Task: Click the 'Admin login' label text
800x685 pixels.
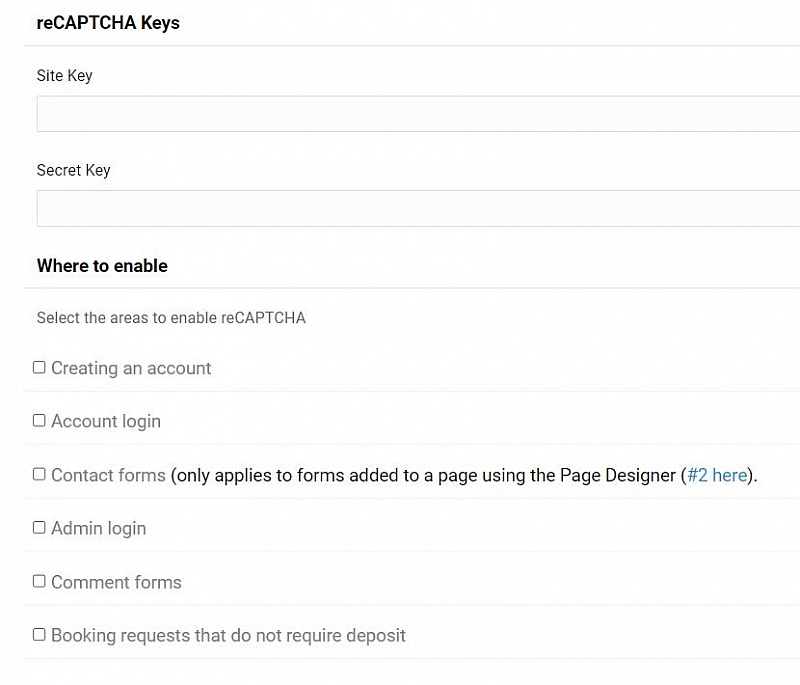Action: 99,529
